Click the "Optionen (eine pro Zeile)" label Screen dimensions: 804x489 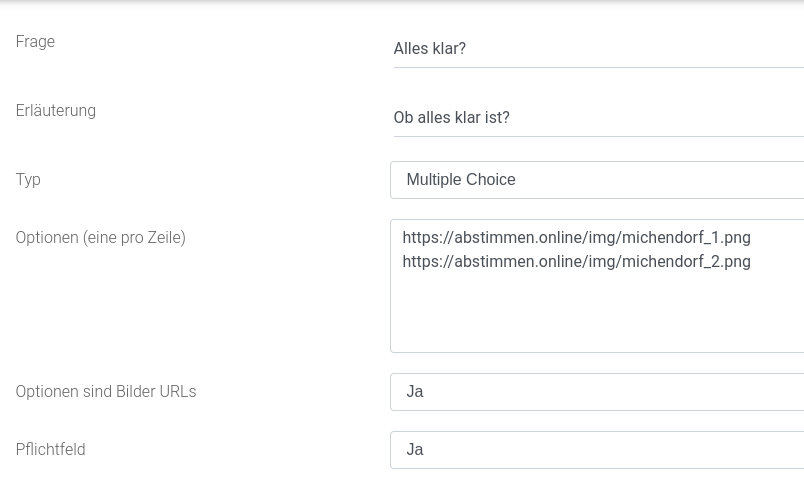coord(100,238)
